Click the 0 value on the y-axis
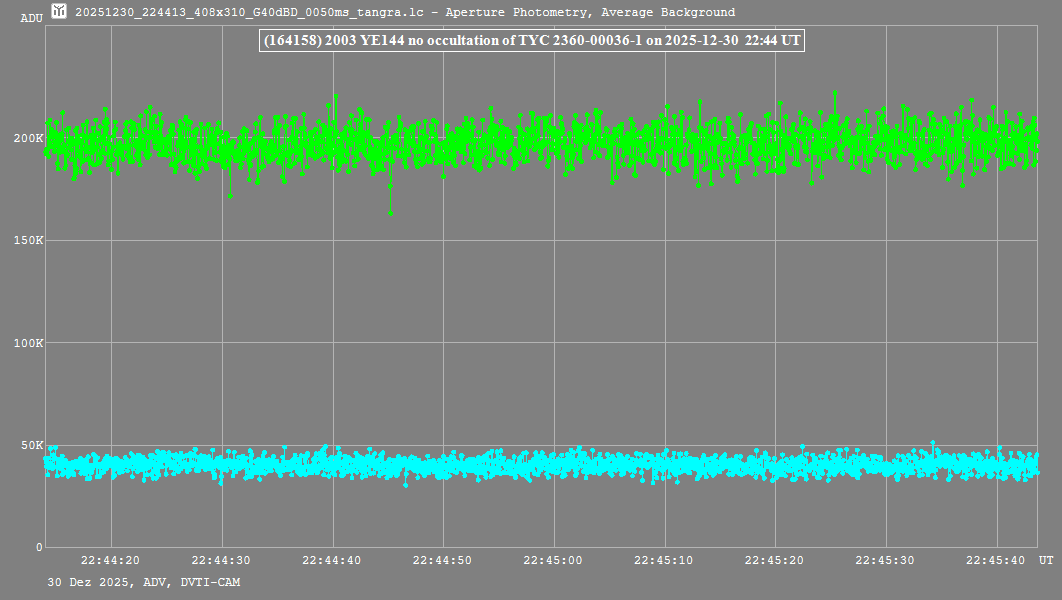The height and width of the screenshot is (600, 1062). (39, 547)
